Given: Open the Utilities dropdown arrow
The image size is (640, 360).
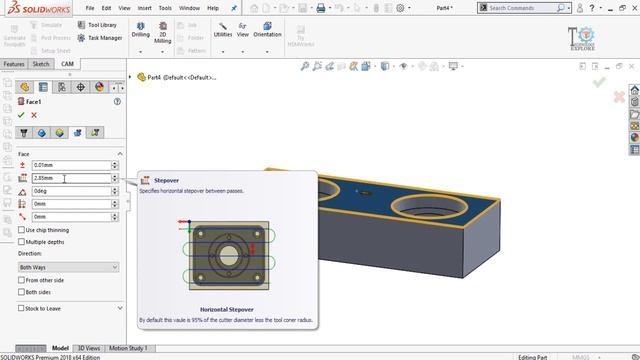Looking at the screenshot, I should 223,52.
